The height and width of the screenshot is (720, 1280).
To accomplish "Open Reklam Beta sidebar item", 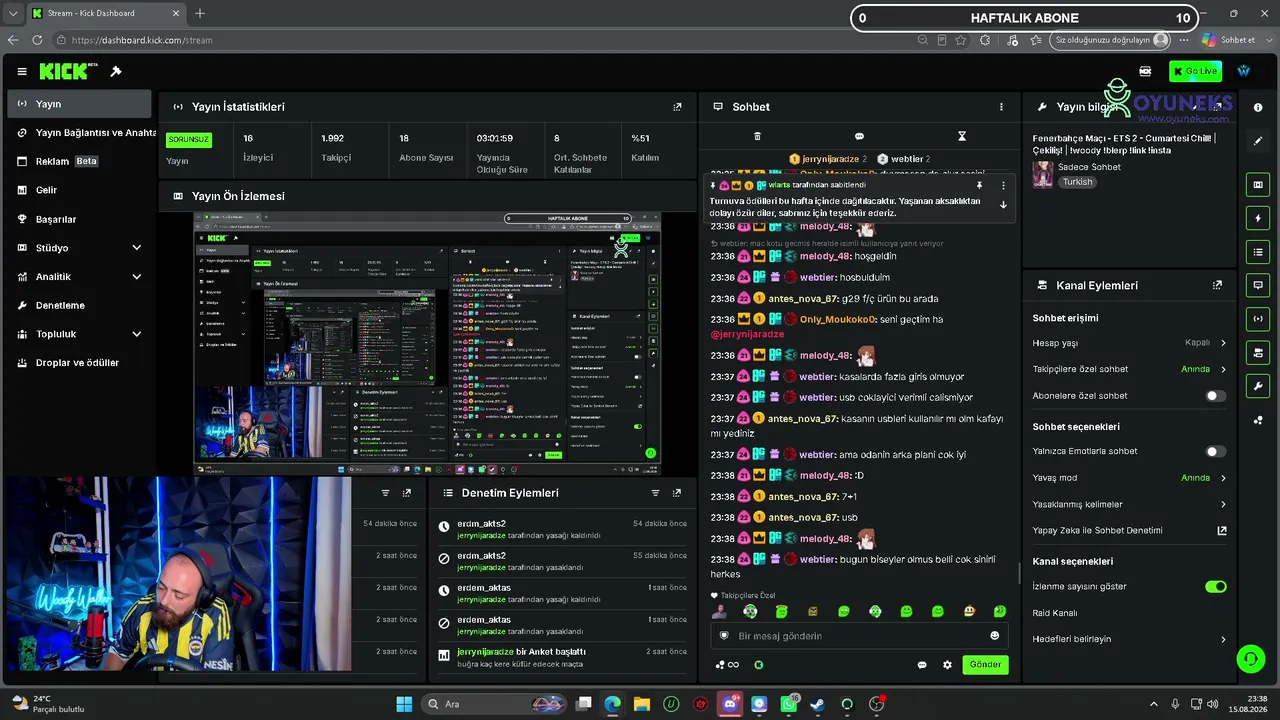I will click(78, 161).
